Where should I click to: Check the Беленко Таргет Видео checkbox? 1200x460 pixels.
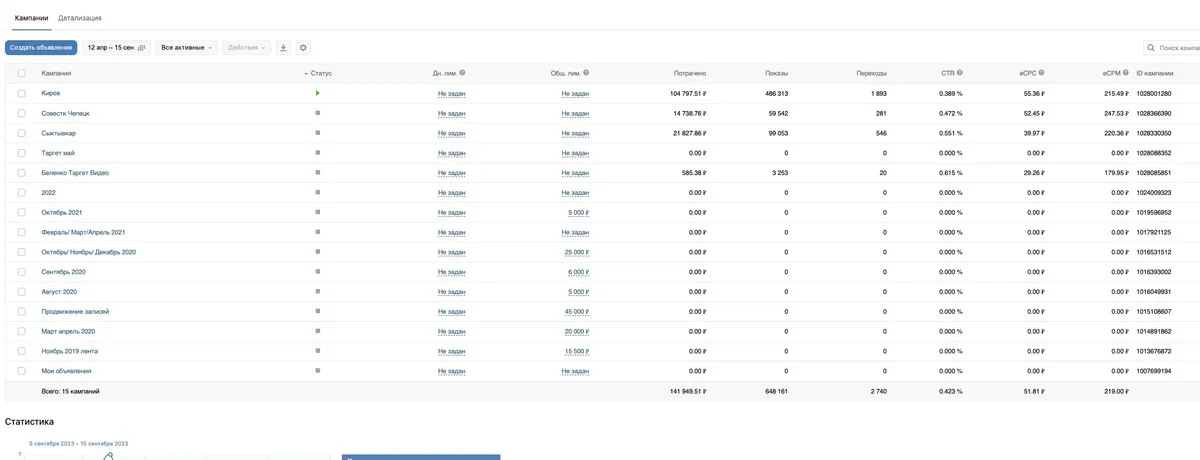[x=22, y=173]
